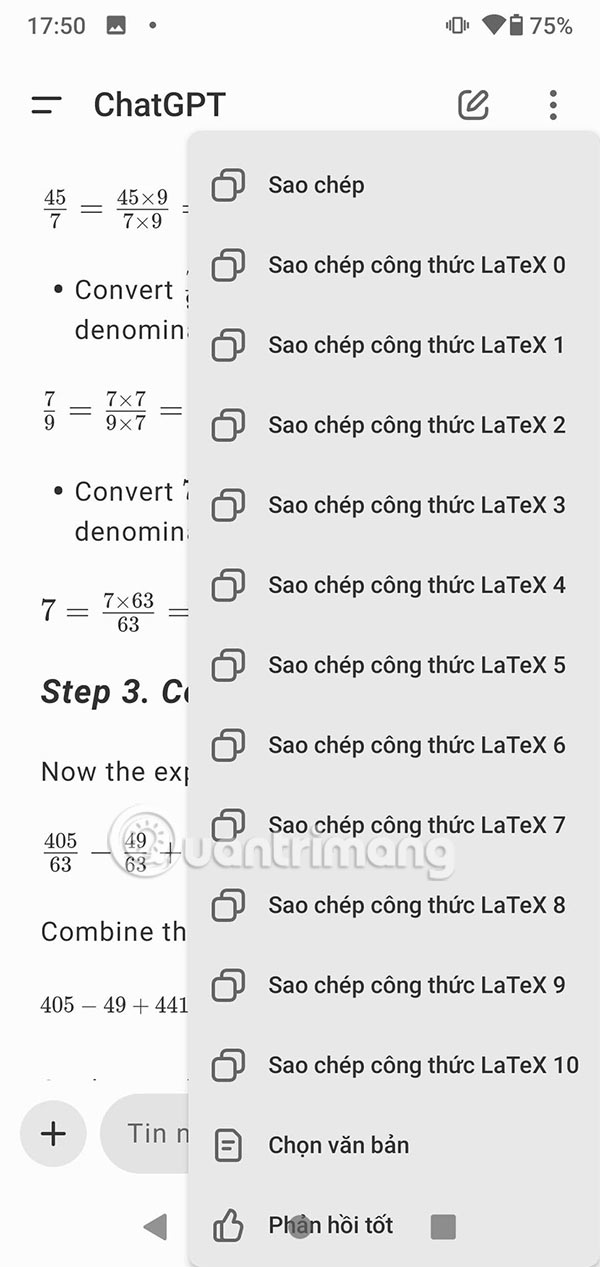
Task: Tap the plus attachment button
Action: click(x=51, y=1134)
